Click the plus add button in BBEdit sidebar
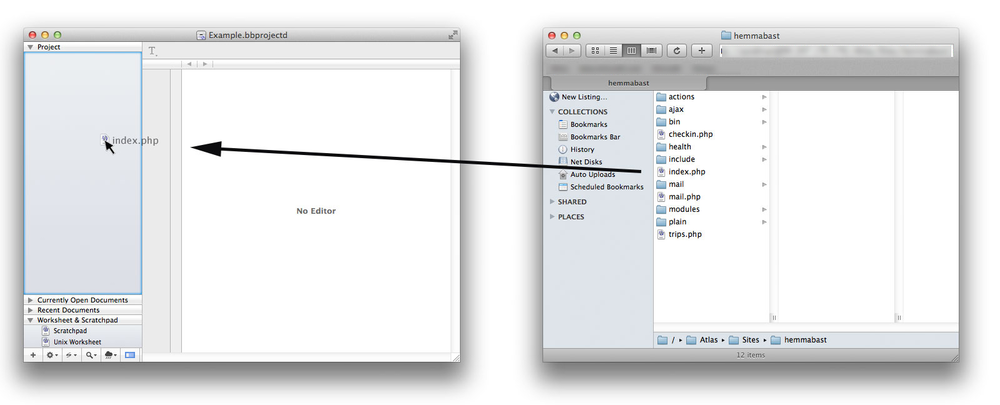This screenshot has height=405, width=1000. point(33,355)
